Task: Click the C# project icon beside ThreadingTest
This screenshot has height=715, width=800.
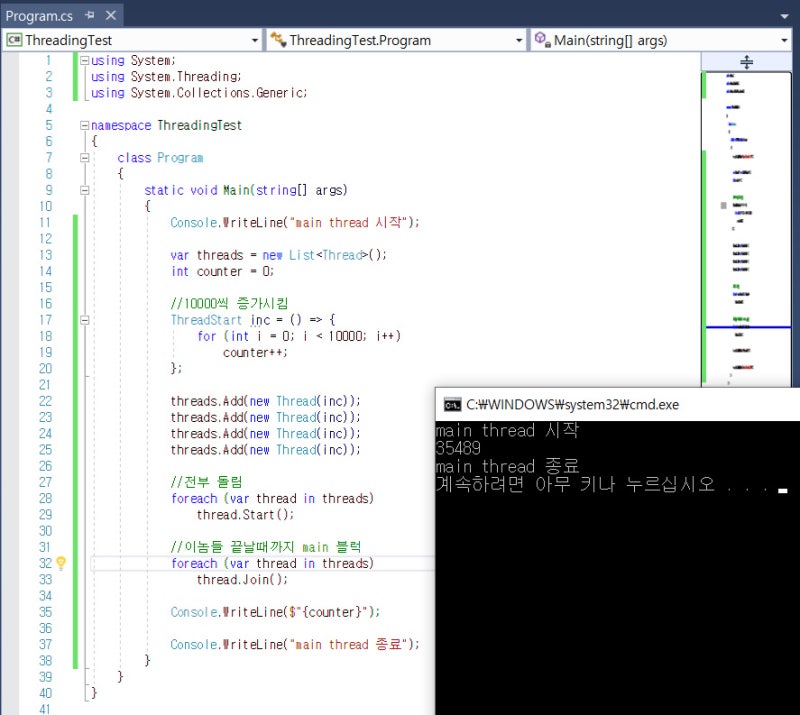Action: tap(14, 40)
